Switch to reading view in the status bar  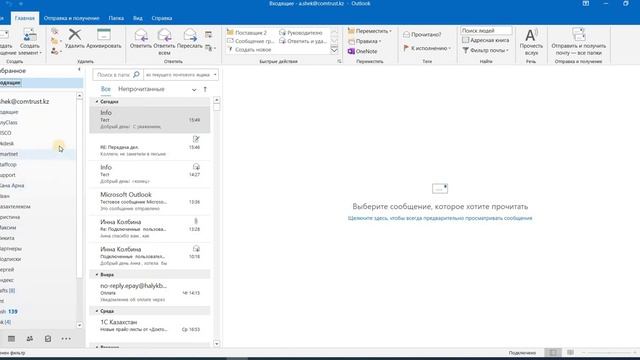coord(570,353)
